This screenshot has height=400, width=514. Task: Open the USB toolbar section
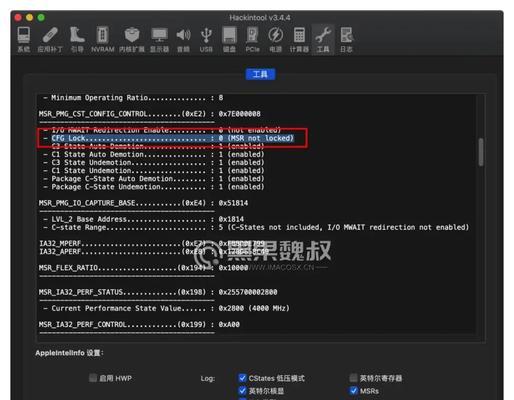point(206,39)
